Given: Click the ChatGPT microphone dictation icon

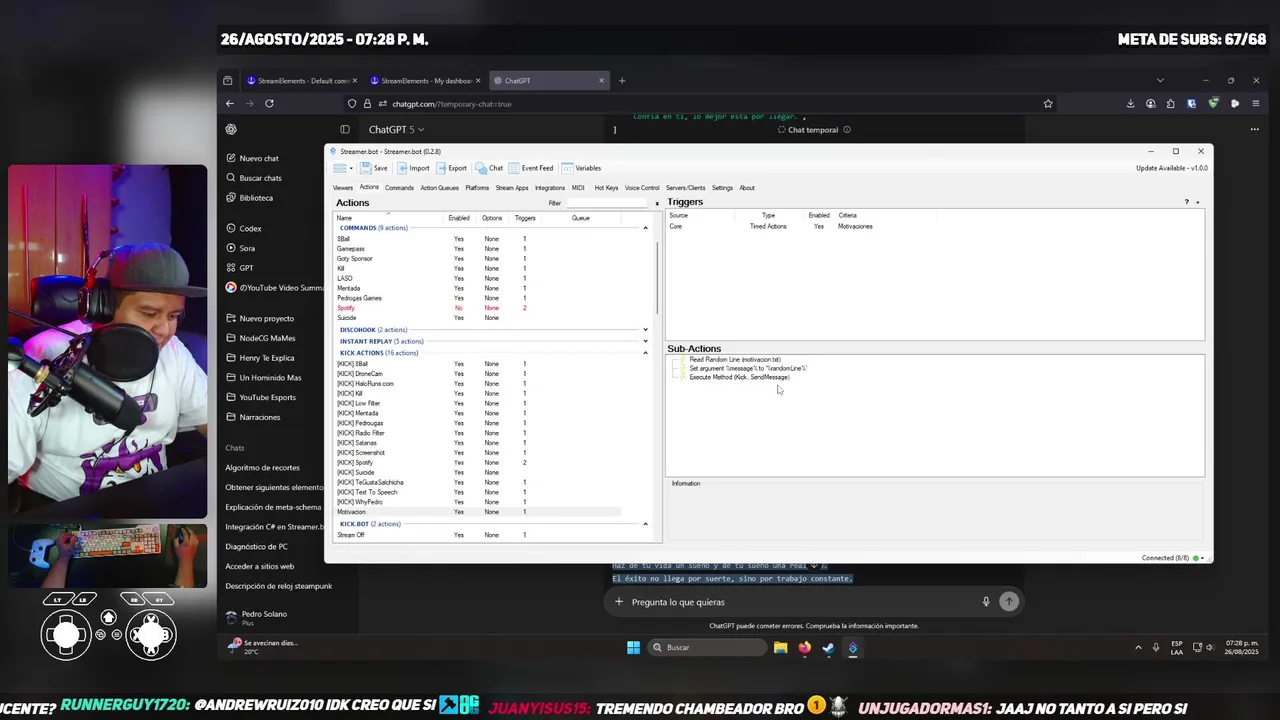Looking at the screenshot, I should coord(986,601).
